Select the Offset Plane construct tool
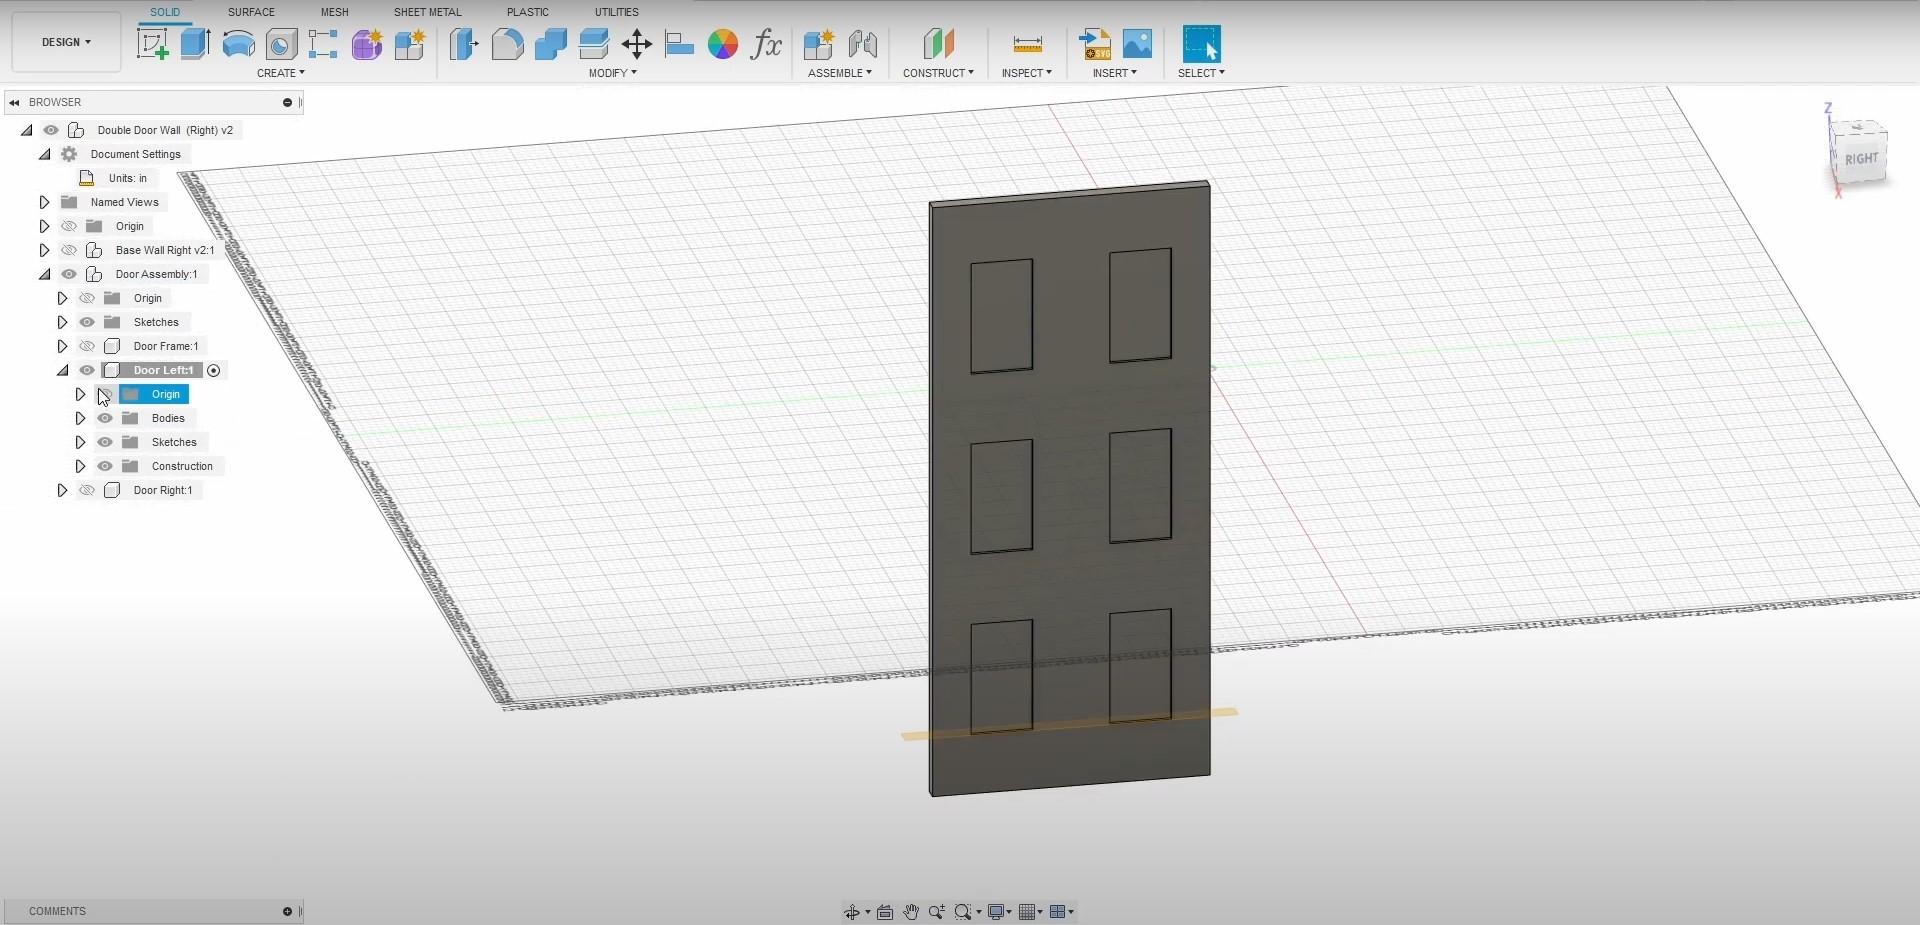This screenshot has height=925, width=1920. 938,44
